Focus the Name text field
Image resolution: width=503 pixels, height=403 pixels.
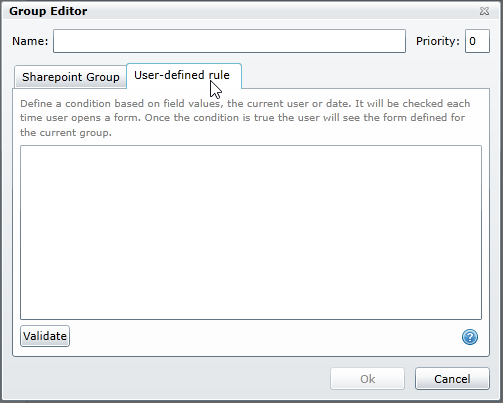[229, 41]
